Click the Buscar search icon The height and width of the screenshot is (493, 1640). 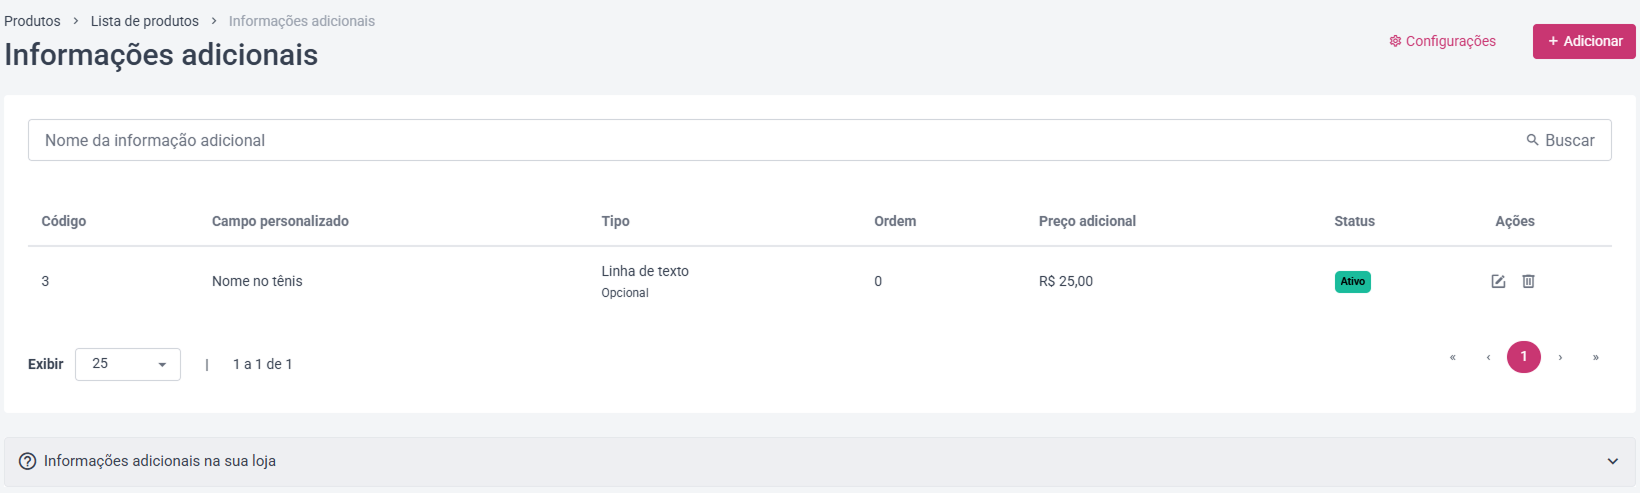1532,140
